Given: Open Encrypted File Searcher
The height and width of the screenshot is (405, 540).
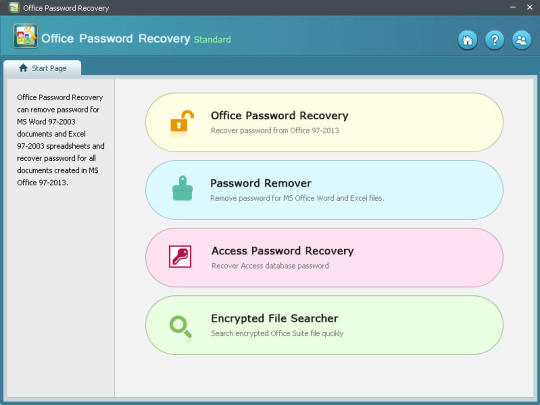Looking at the screenshot, I should pyautogui.click(x=324, y=325).
